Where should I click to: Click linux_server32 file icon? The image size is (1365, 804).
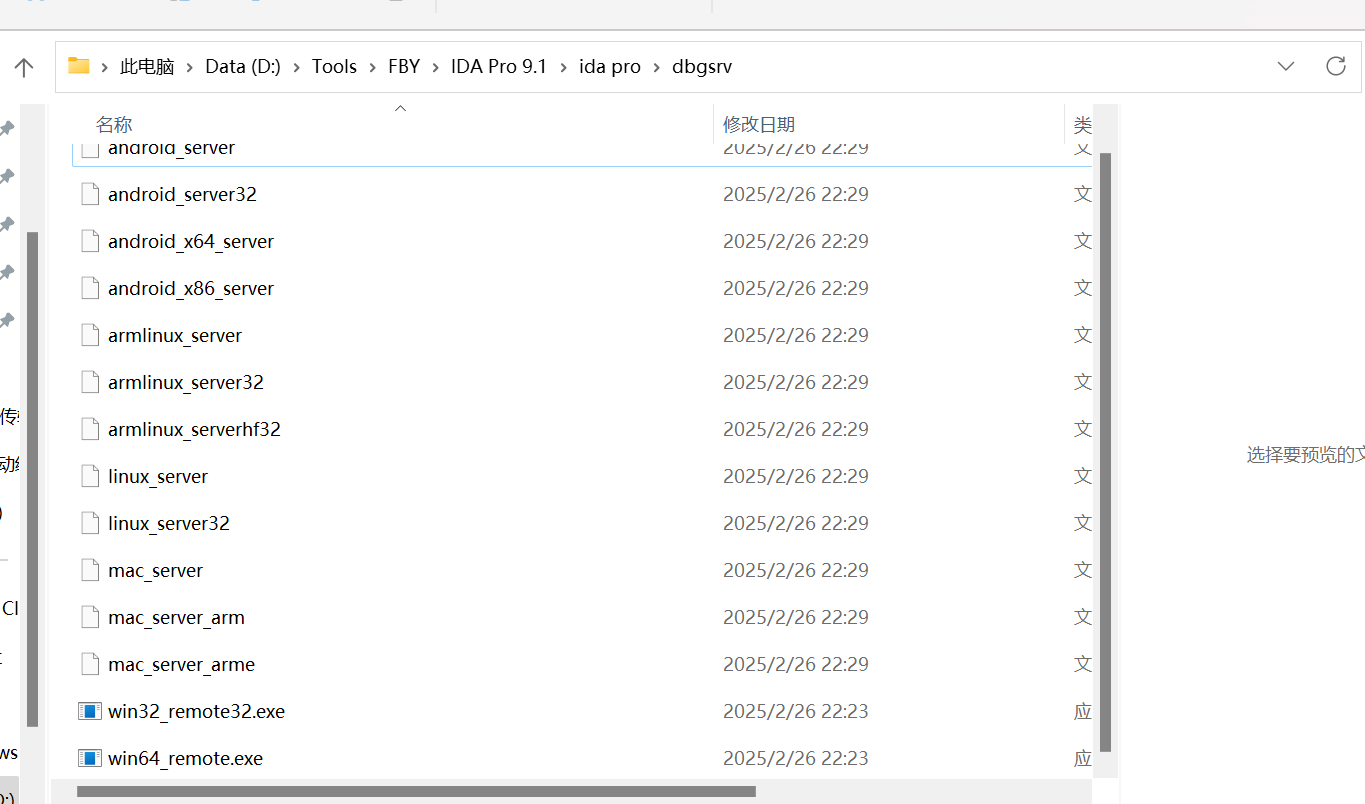pos(90,523)
